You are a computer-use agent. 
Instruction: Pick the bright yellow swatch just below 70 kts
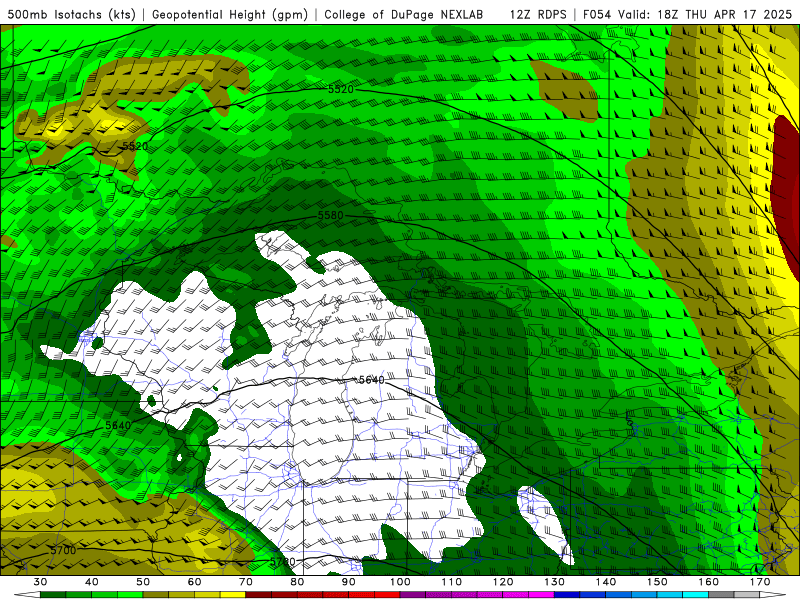233,595
